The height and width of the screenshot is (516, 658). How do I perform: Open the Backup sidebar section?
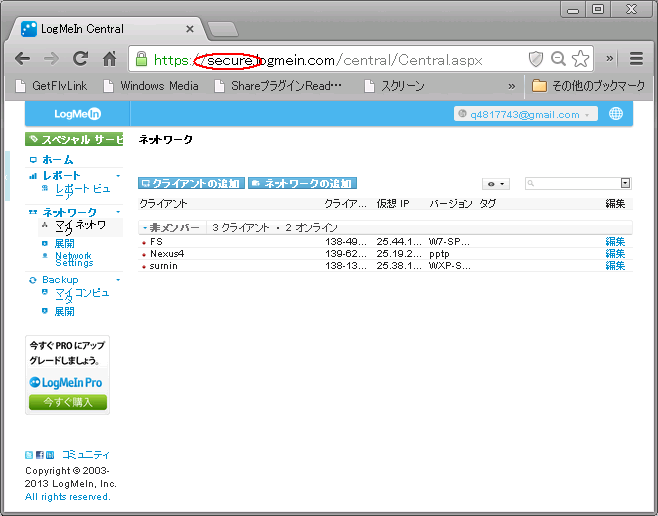pyautogui.click(x=60, y=280)
